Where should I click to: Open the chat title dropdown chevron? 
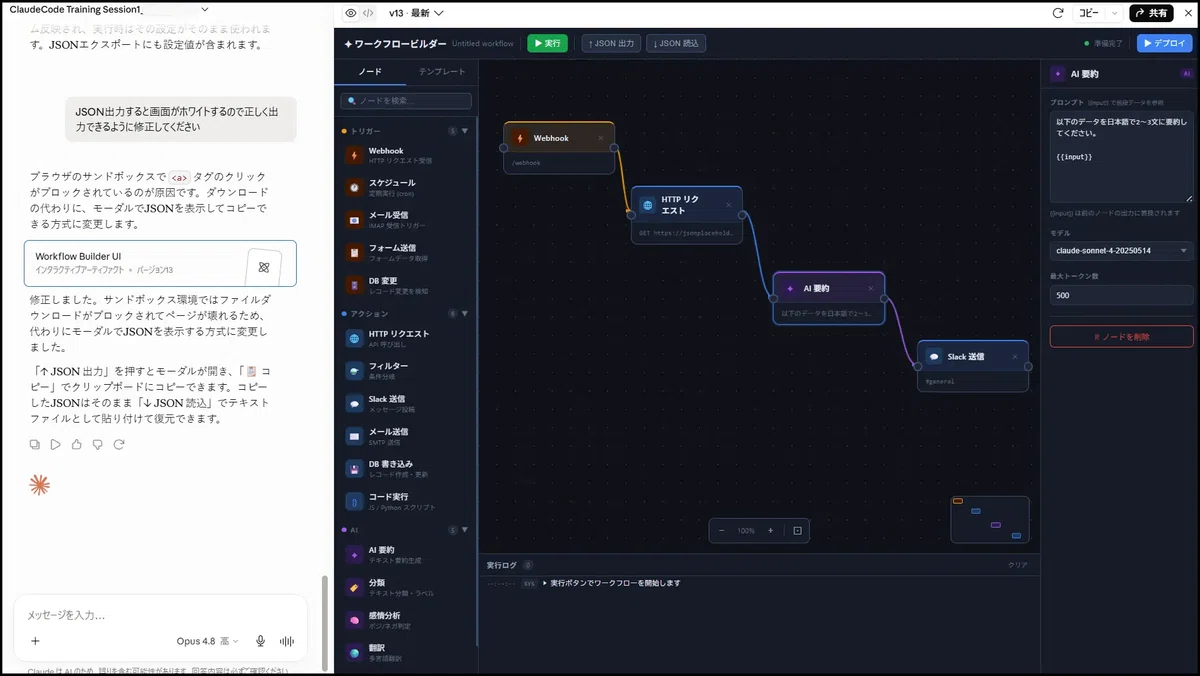click(205, 8)
